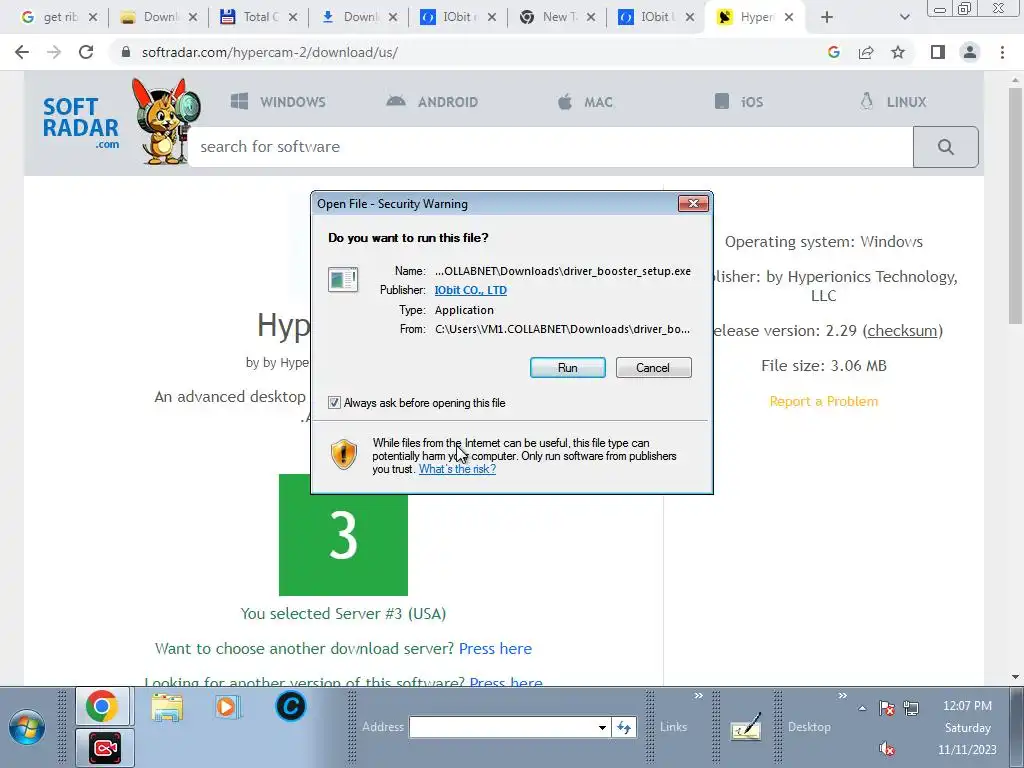Click the page vertical scrollbar thumb

pos(1015,206)
